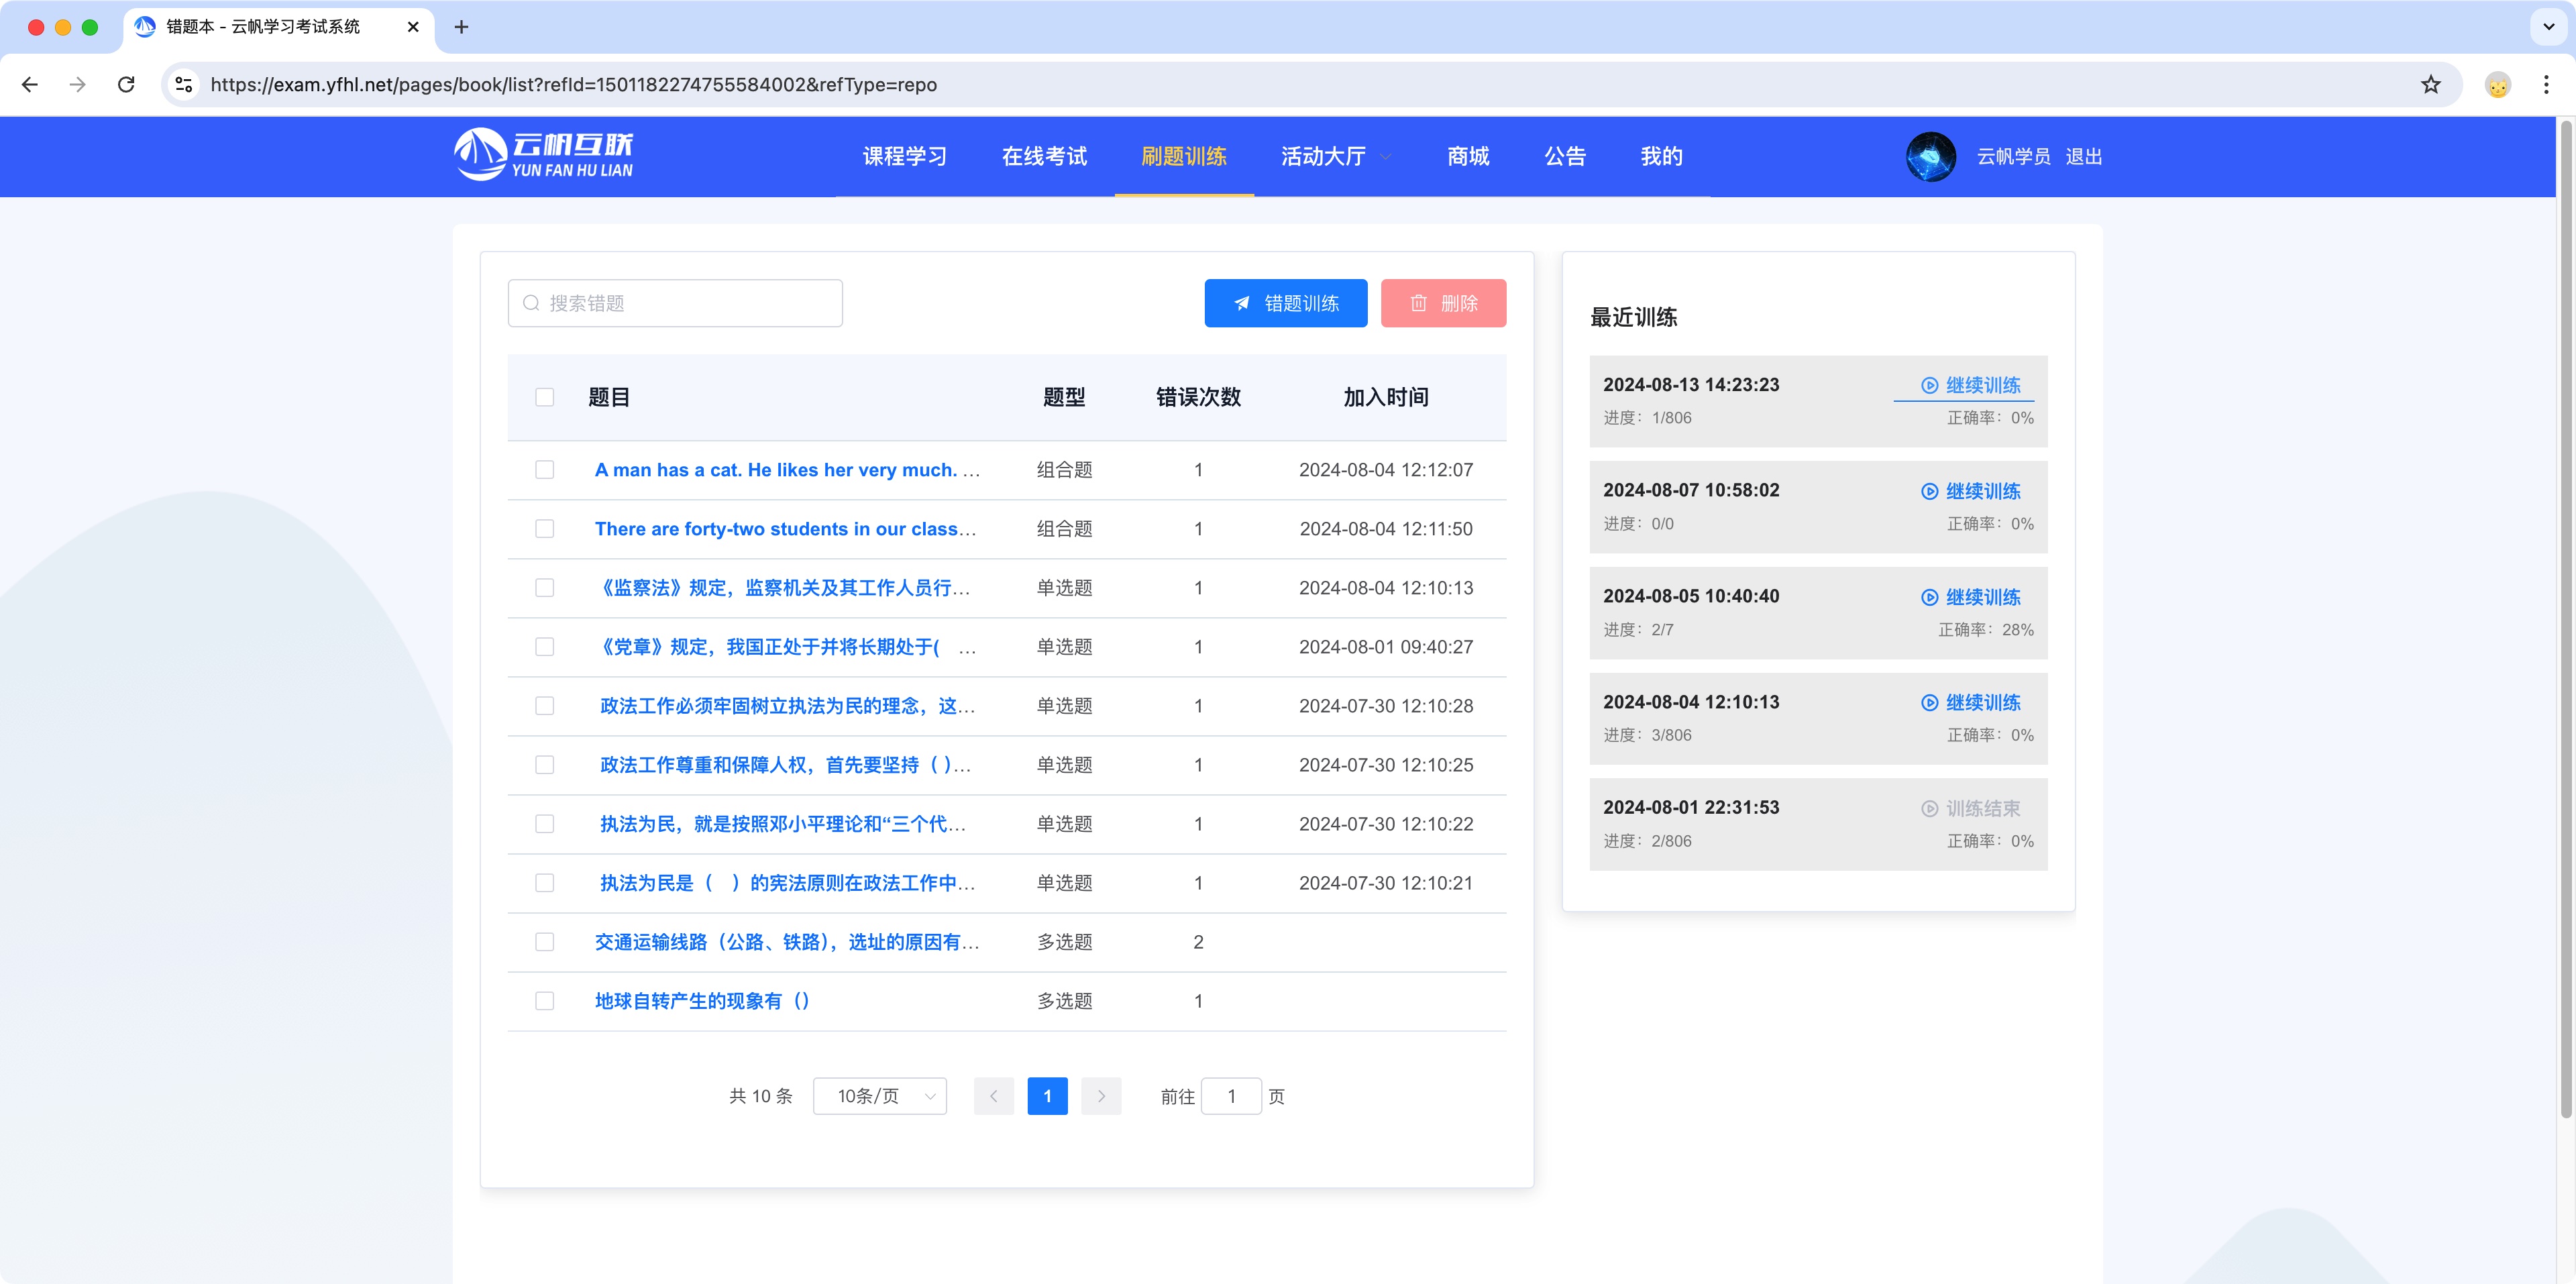Viewport: 2576px width, 1284px height.
Task: Expand the 活动大厅 menu arrow
Action: pyautogui.click(x=1386, y=157)
